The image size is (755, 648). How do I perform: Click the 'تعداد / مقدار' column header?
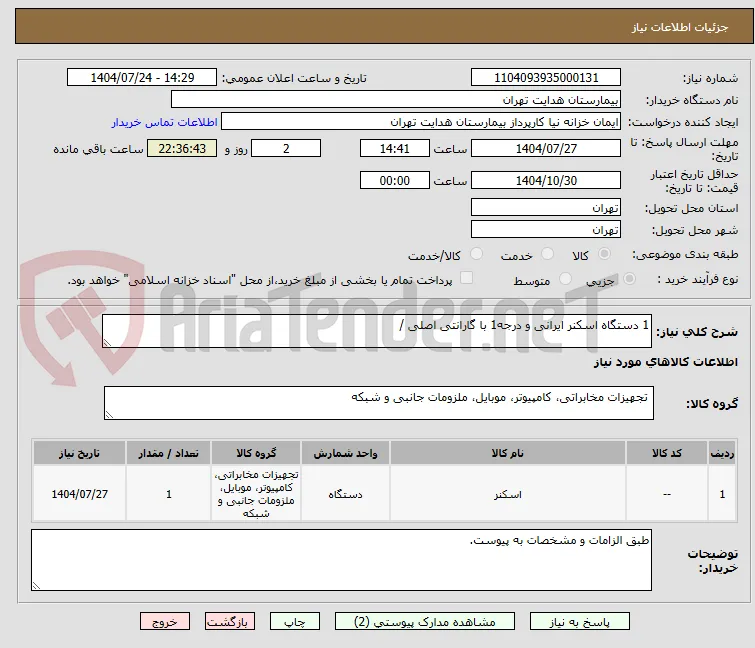169,453
